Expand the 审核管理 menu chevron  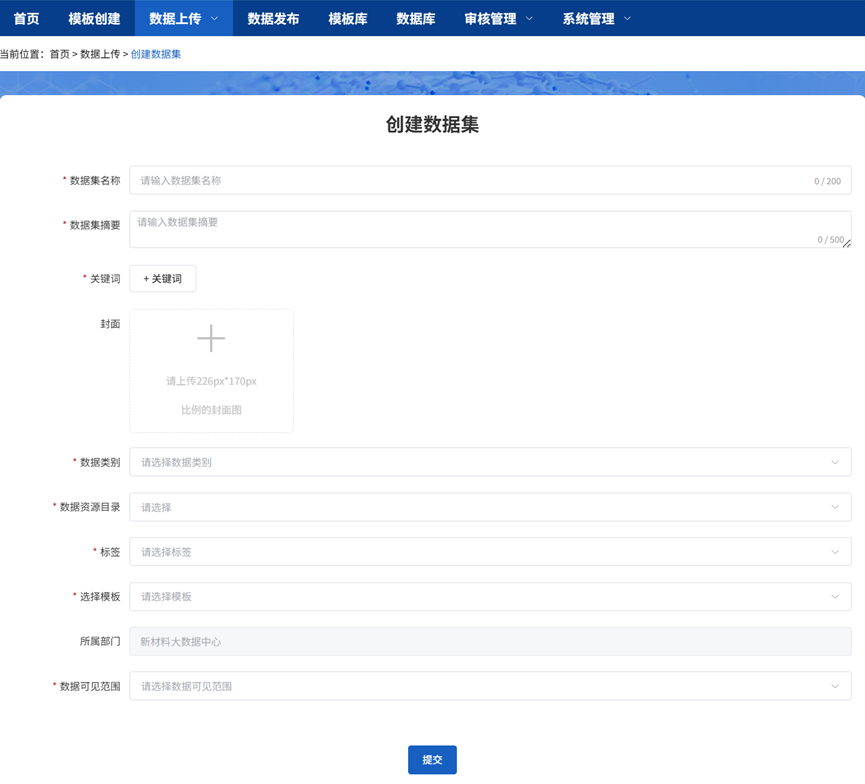(528, 17)
